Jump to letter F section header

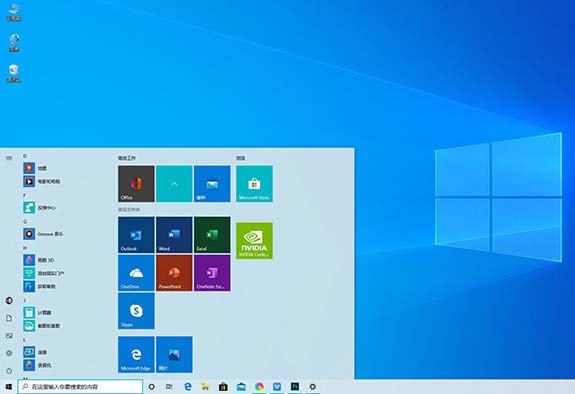(25, 195)
